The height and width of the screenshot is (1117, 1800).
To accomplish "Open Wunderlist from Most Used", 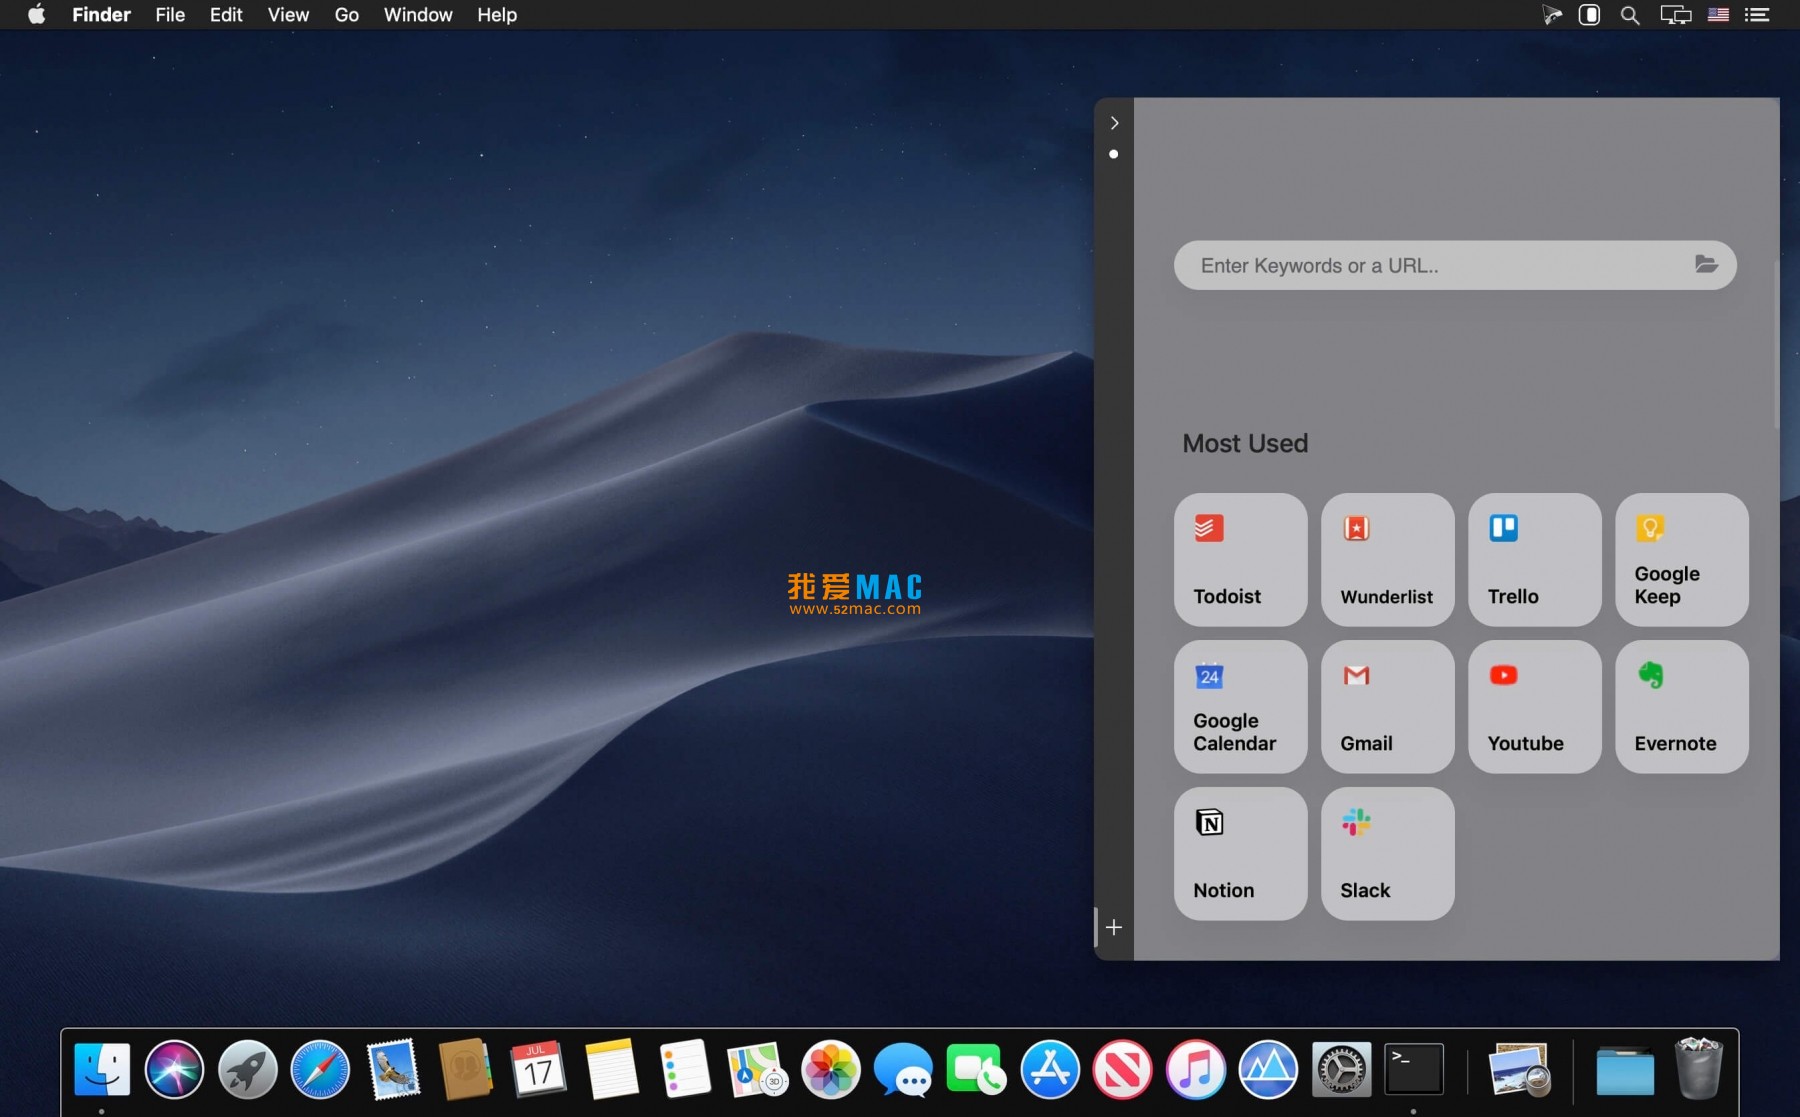I will click(x=1386, y=558).
